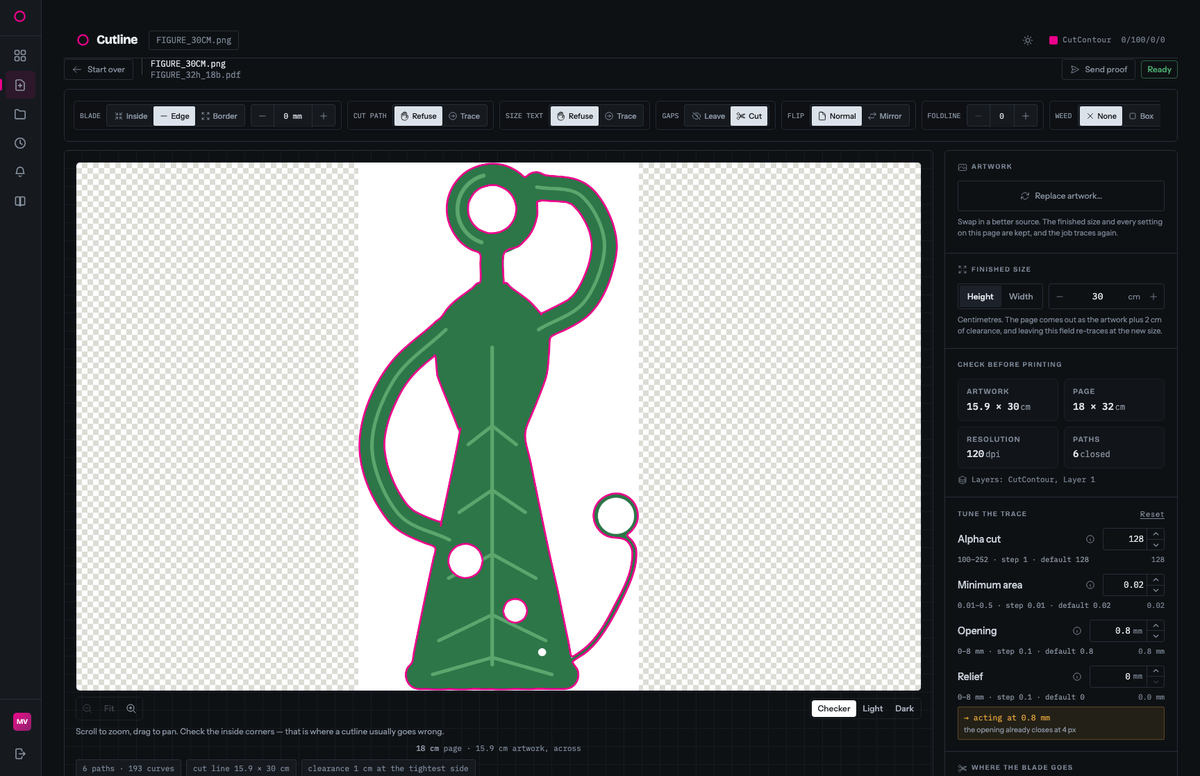The image size is (1200, 776).
Task: Click Start over button
Action: 98,69
